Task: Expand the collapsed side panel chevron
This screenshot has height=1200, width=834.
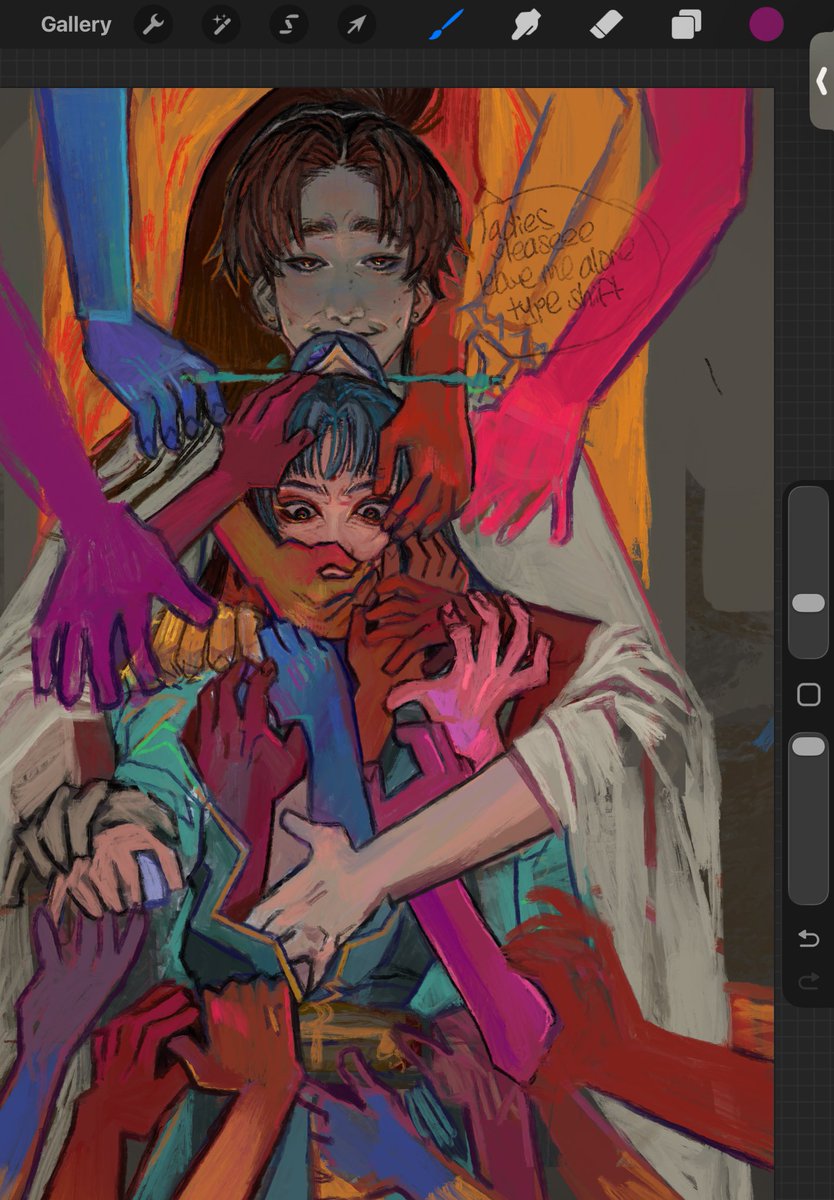Action: [x=821, y=82]
